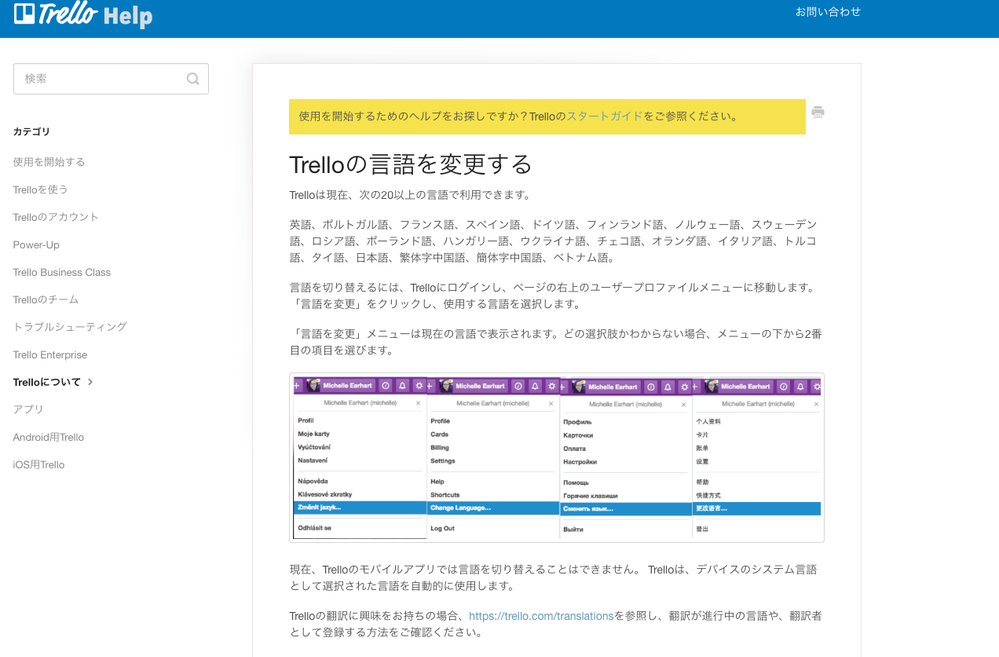Focus the 検索 search field

point(111,79)
